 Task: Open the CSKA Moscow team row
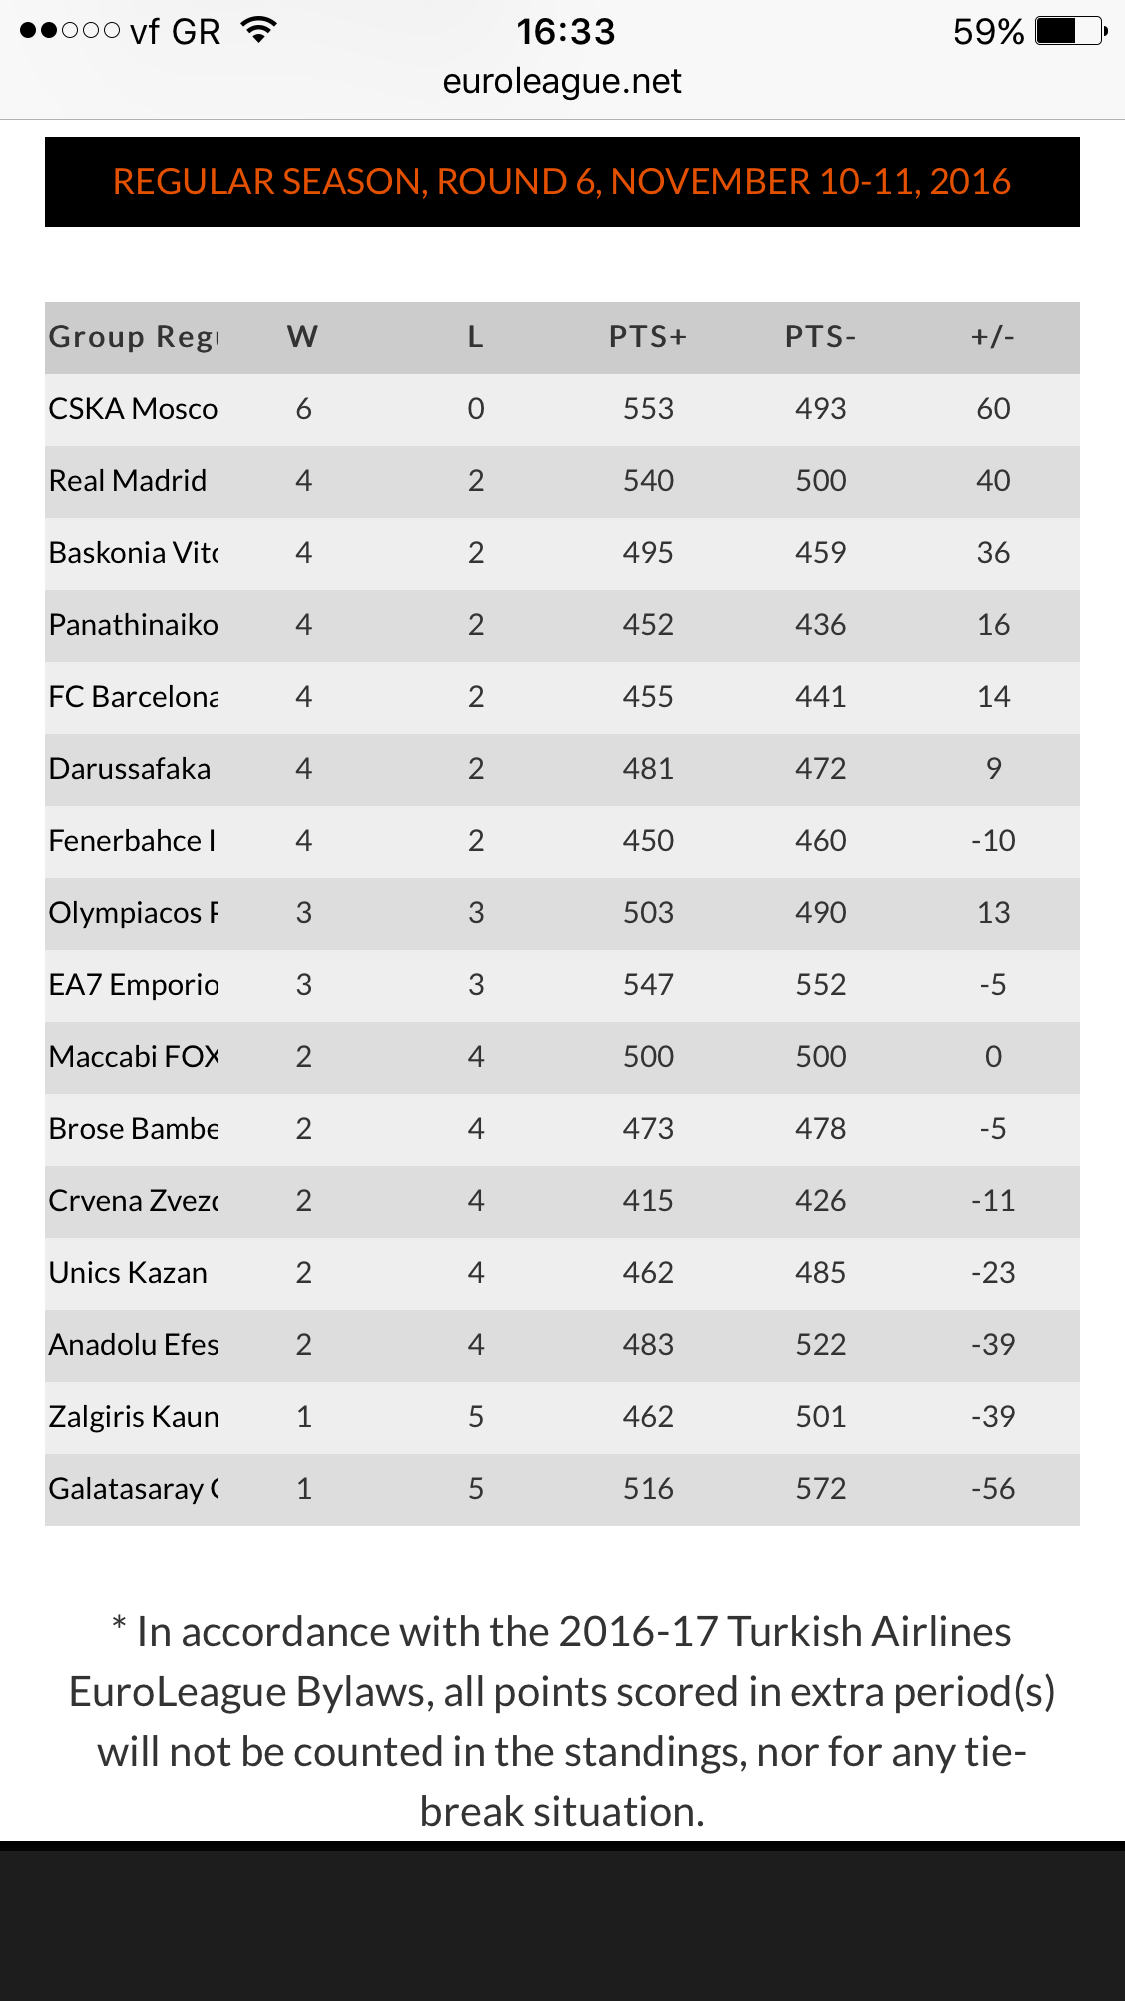coord(133,409)
